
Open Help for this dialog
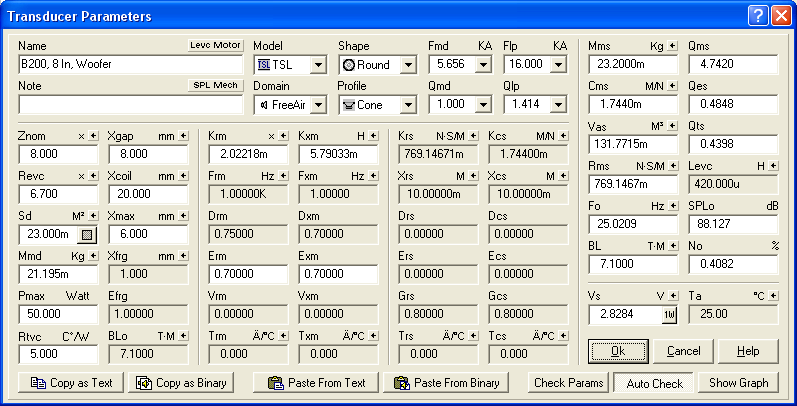(748, 351)
